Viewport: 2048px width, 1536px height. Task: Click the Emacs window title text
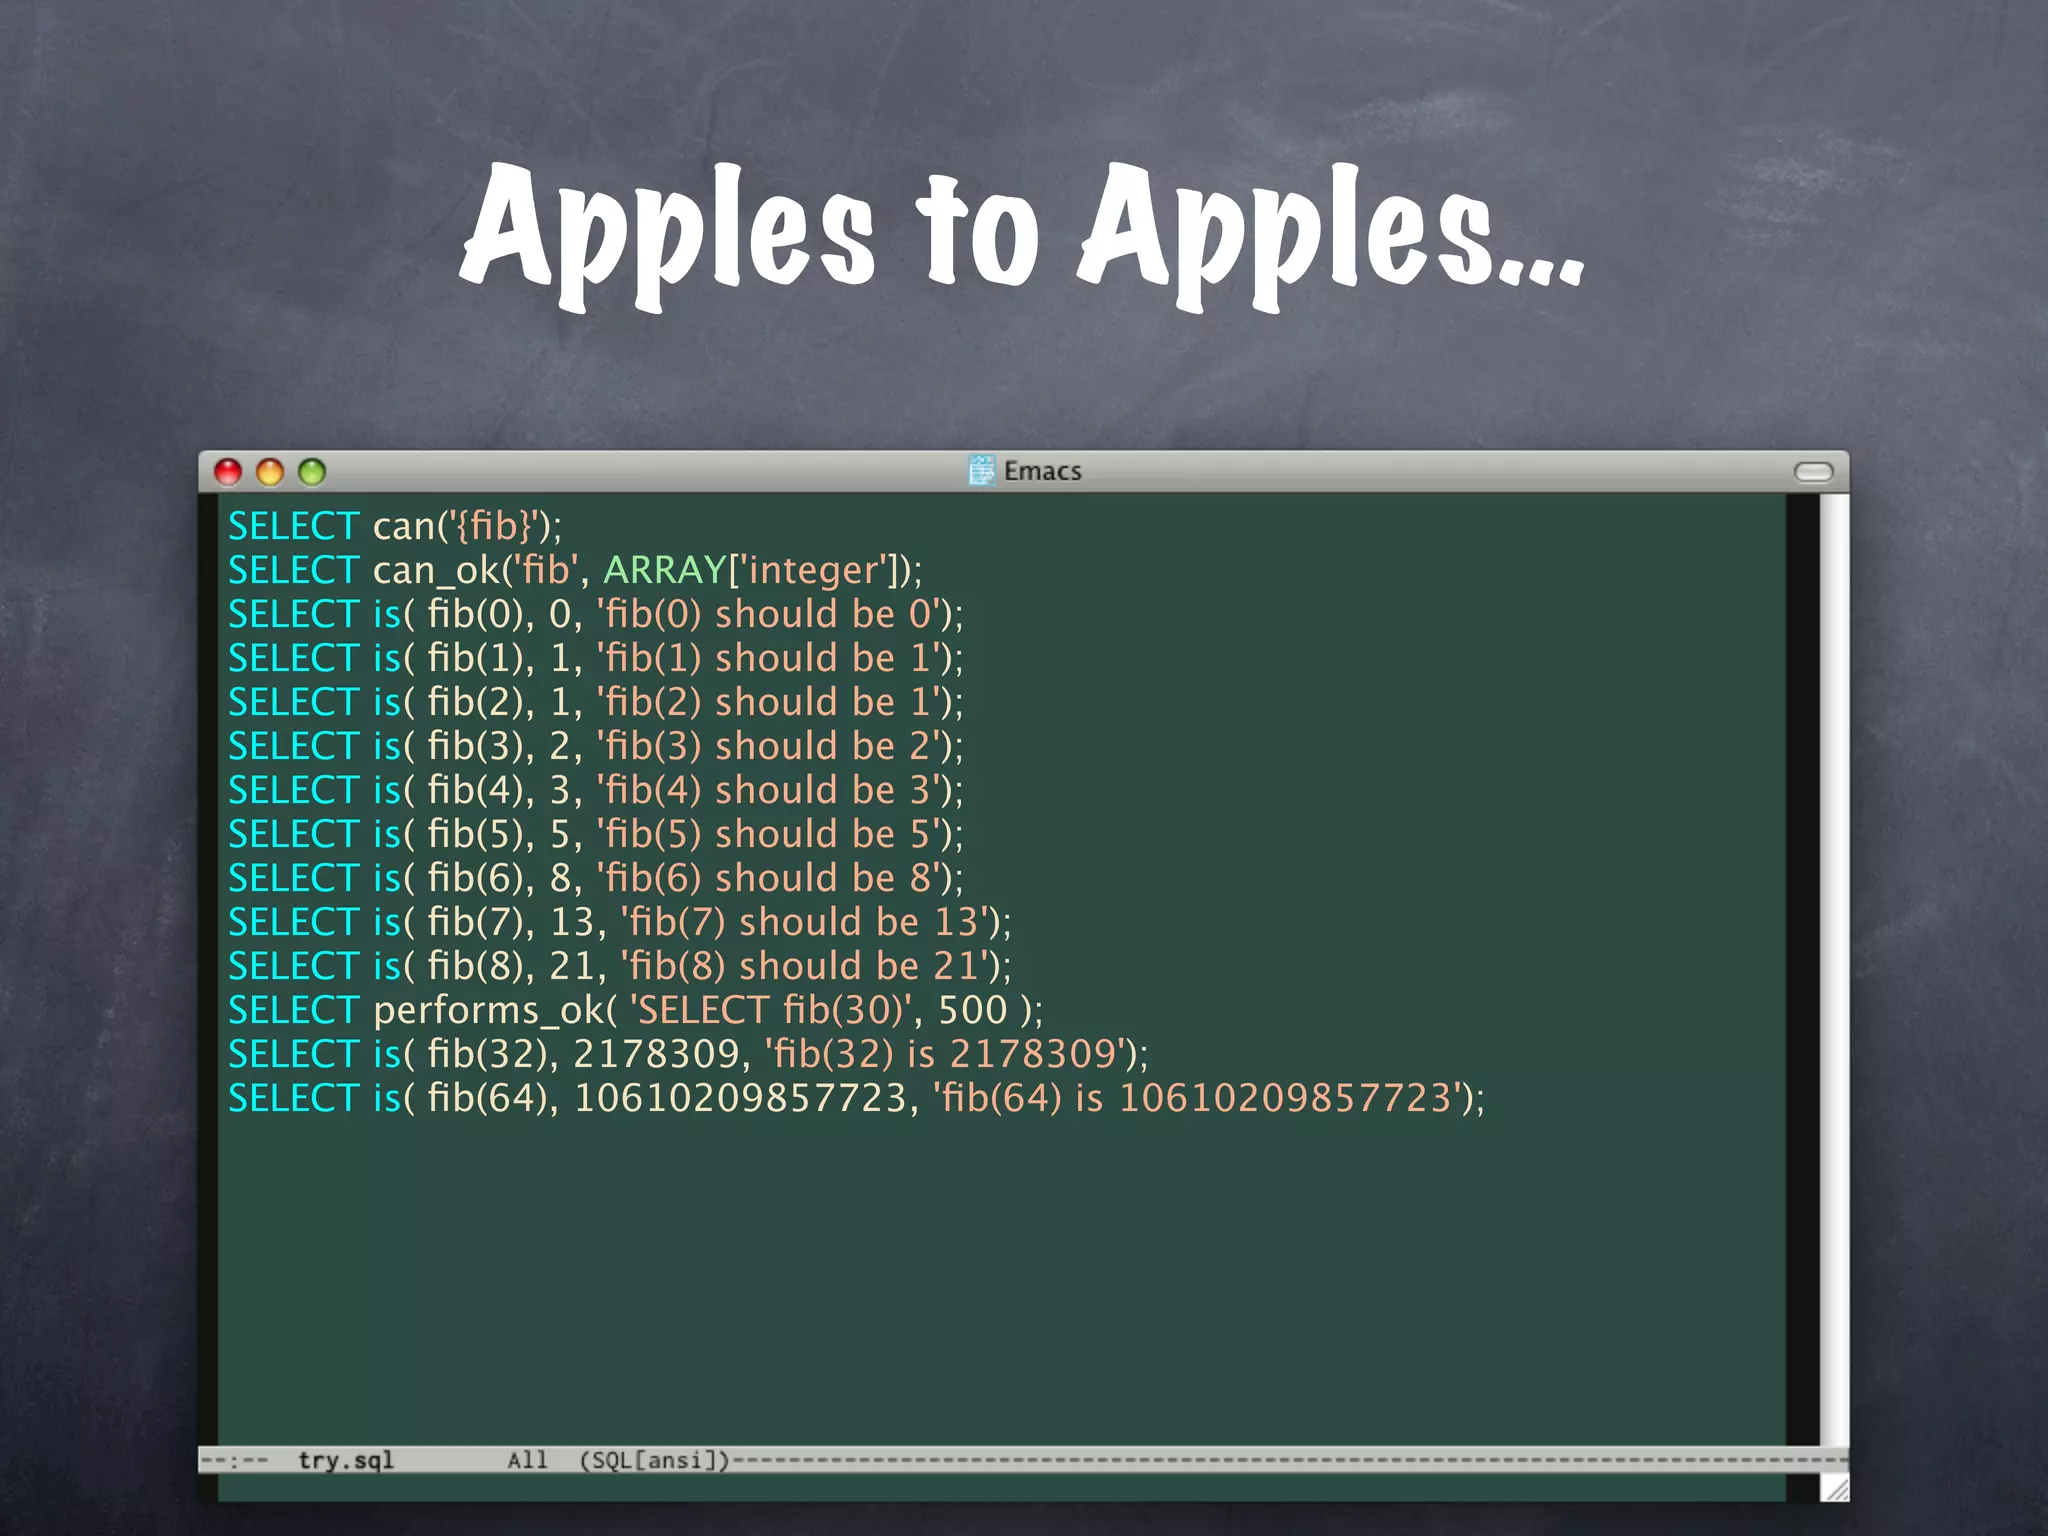(1042, 471)
